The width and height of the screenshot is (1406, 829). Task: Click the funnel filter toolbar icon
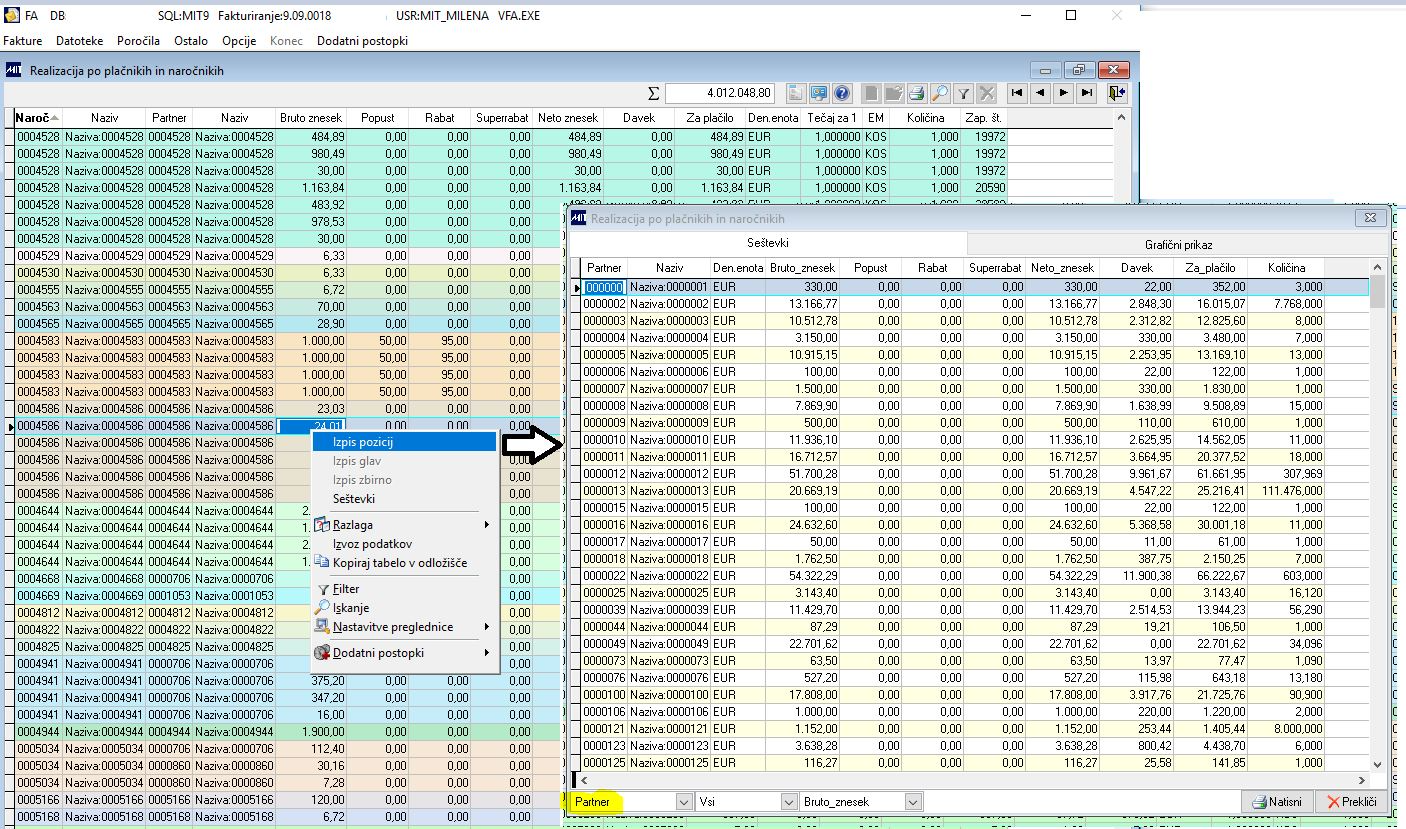pos(963,93)
